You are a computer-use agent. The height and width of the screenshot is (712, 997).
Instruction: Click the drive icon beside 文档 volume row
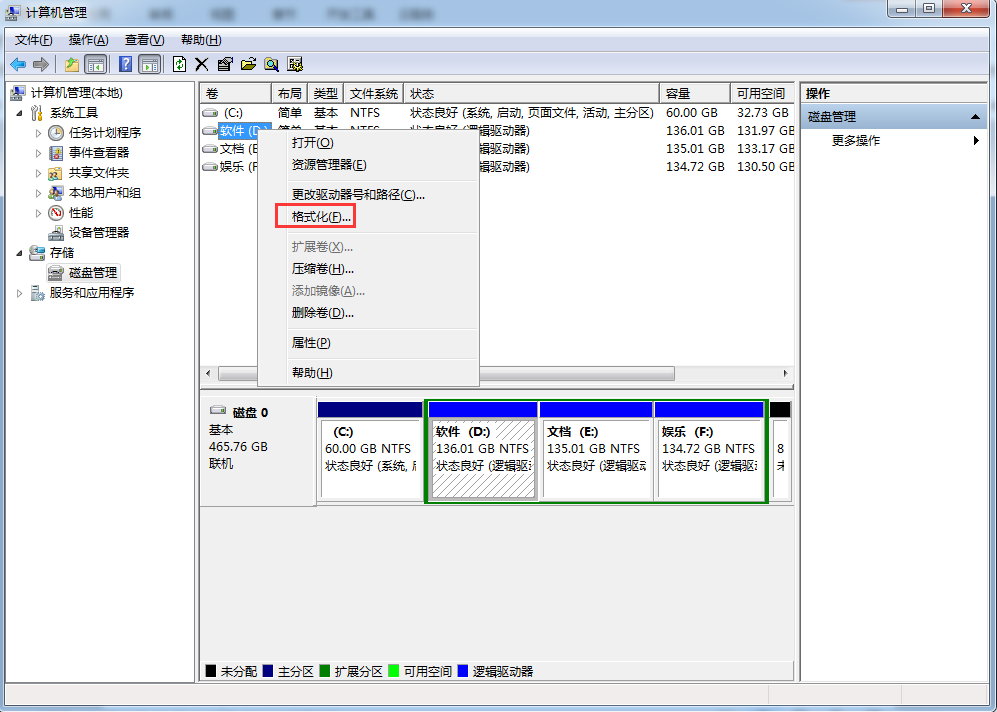point(210,149)
